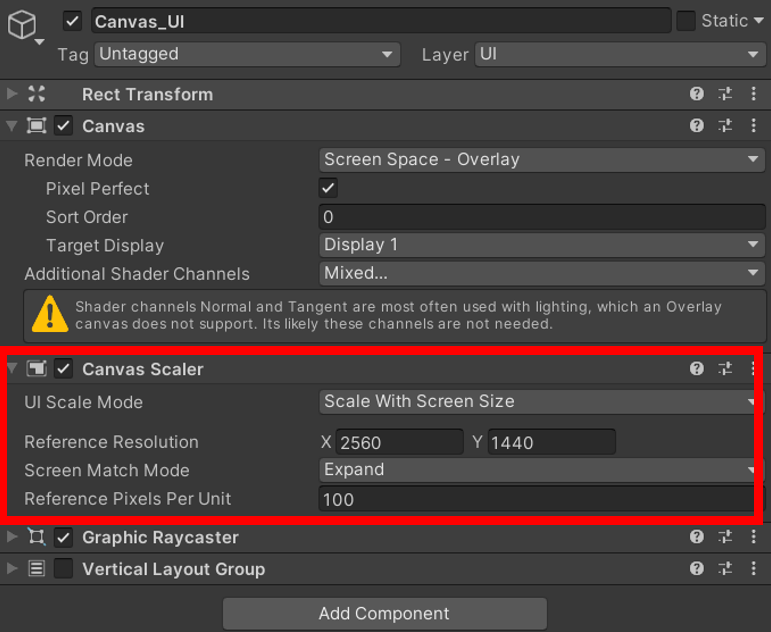This screenshot has height=632, width=771.
Task: Toggle the Canvas_UI GameObject active checkbox
Action: (72, 21)
